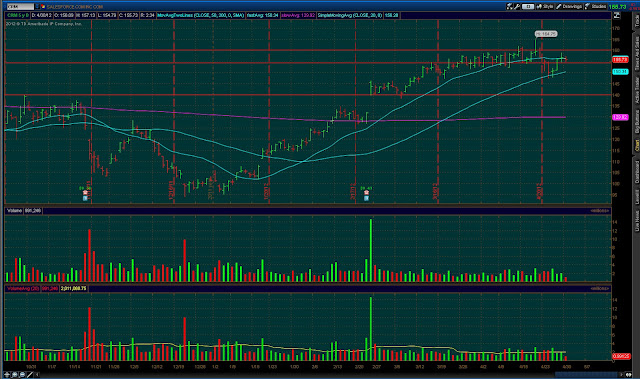The width and height of the screenshot is (640, 379).
Task: Select the drawing tool pencil icon at the bottom
Action: pyautogui.click(x=30, y=374)
